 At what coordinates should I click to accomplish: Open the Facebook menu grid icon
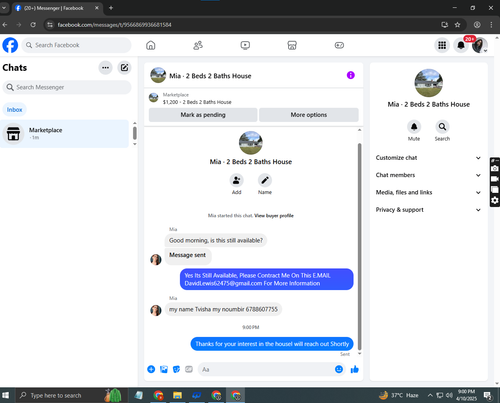click(442, 45)
